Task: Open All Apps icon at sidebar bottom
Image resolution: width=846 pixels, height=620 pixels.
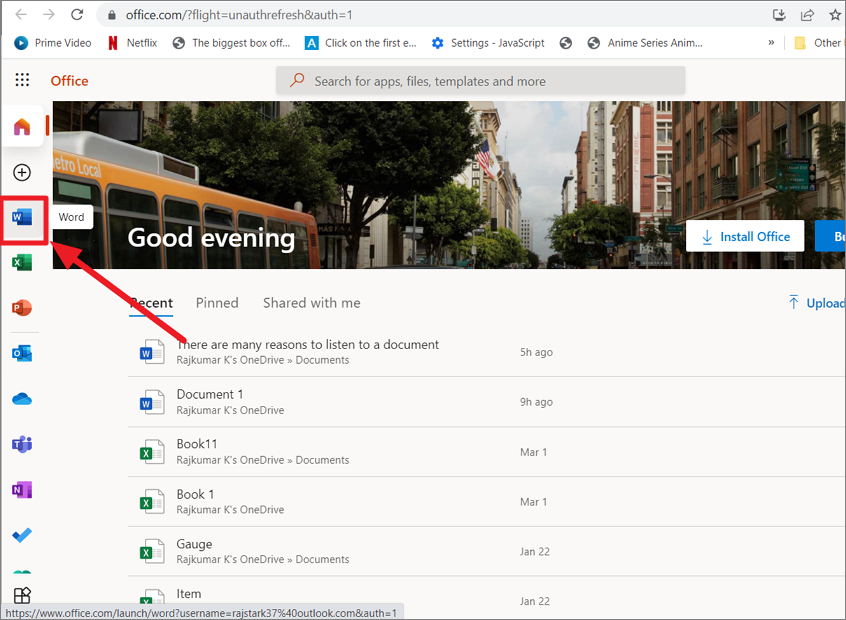Action: [22, 596]
